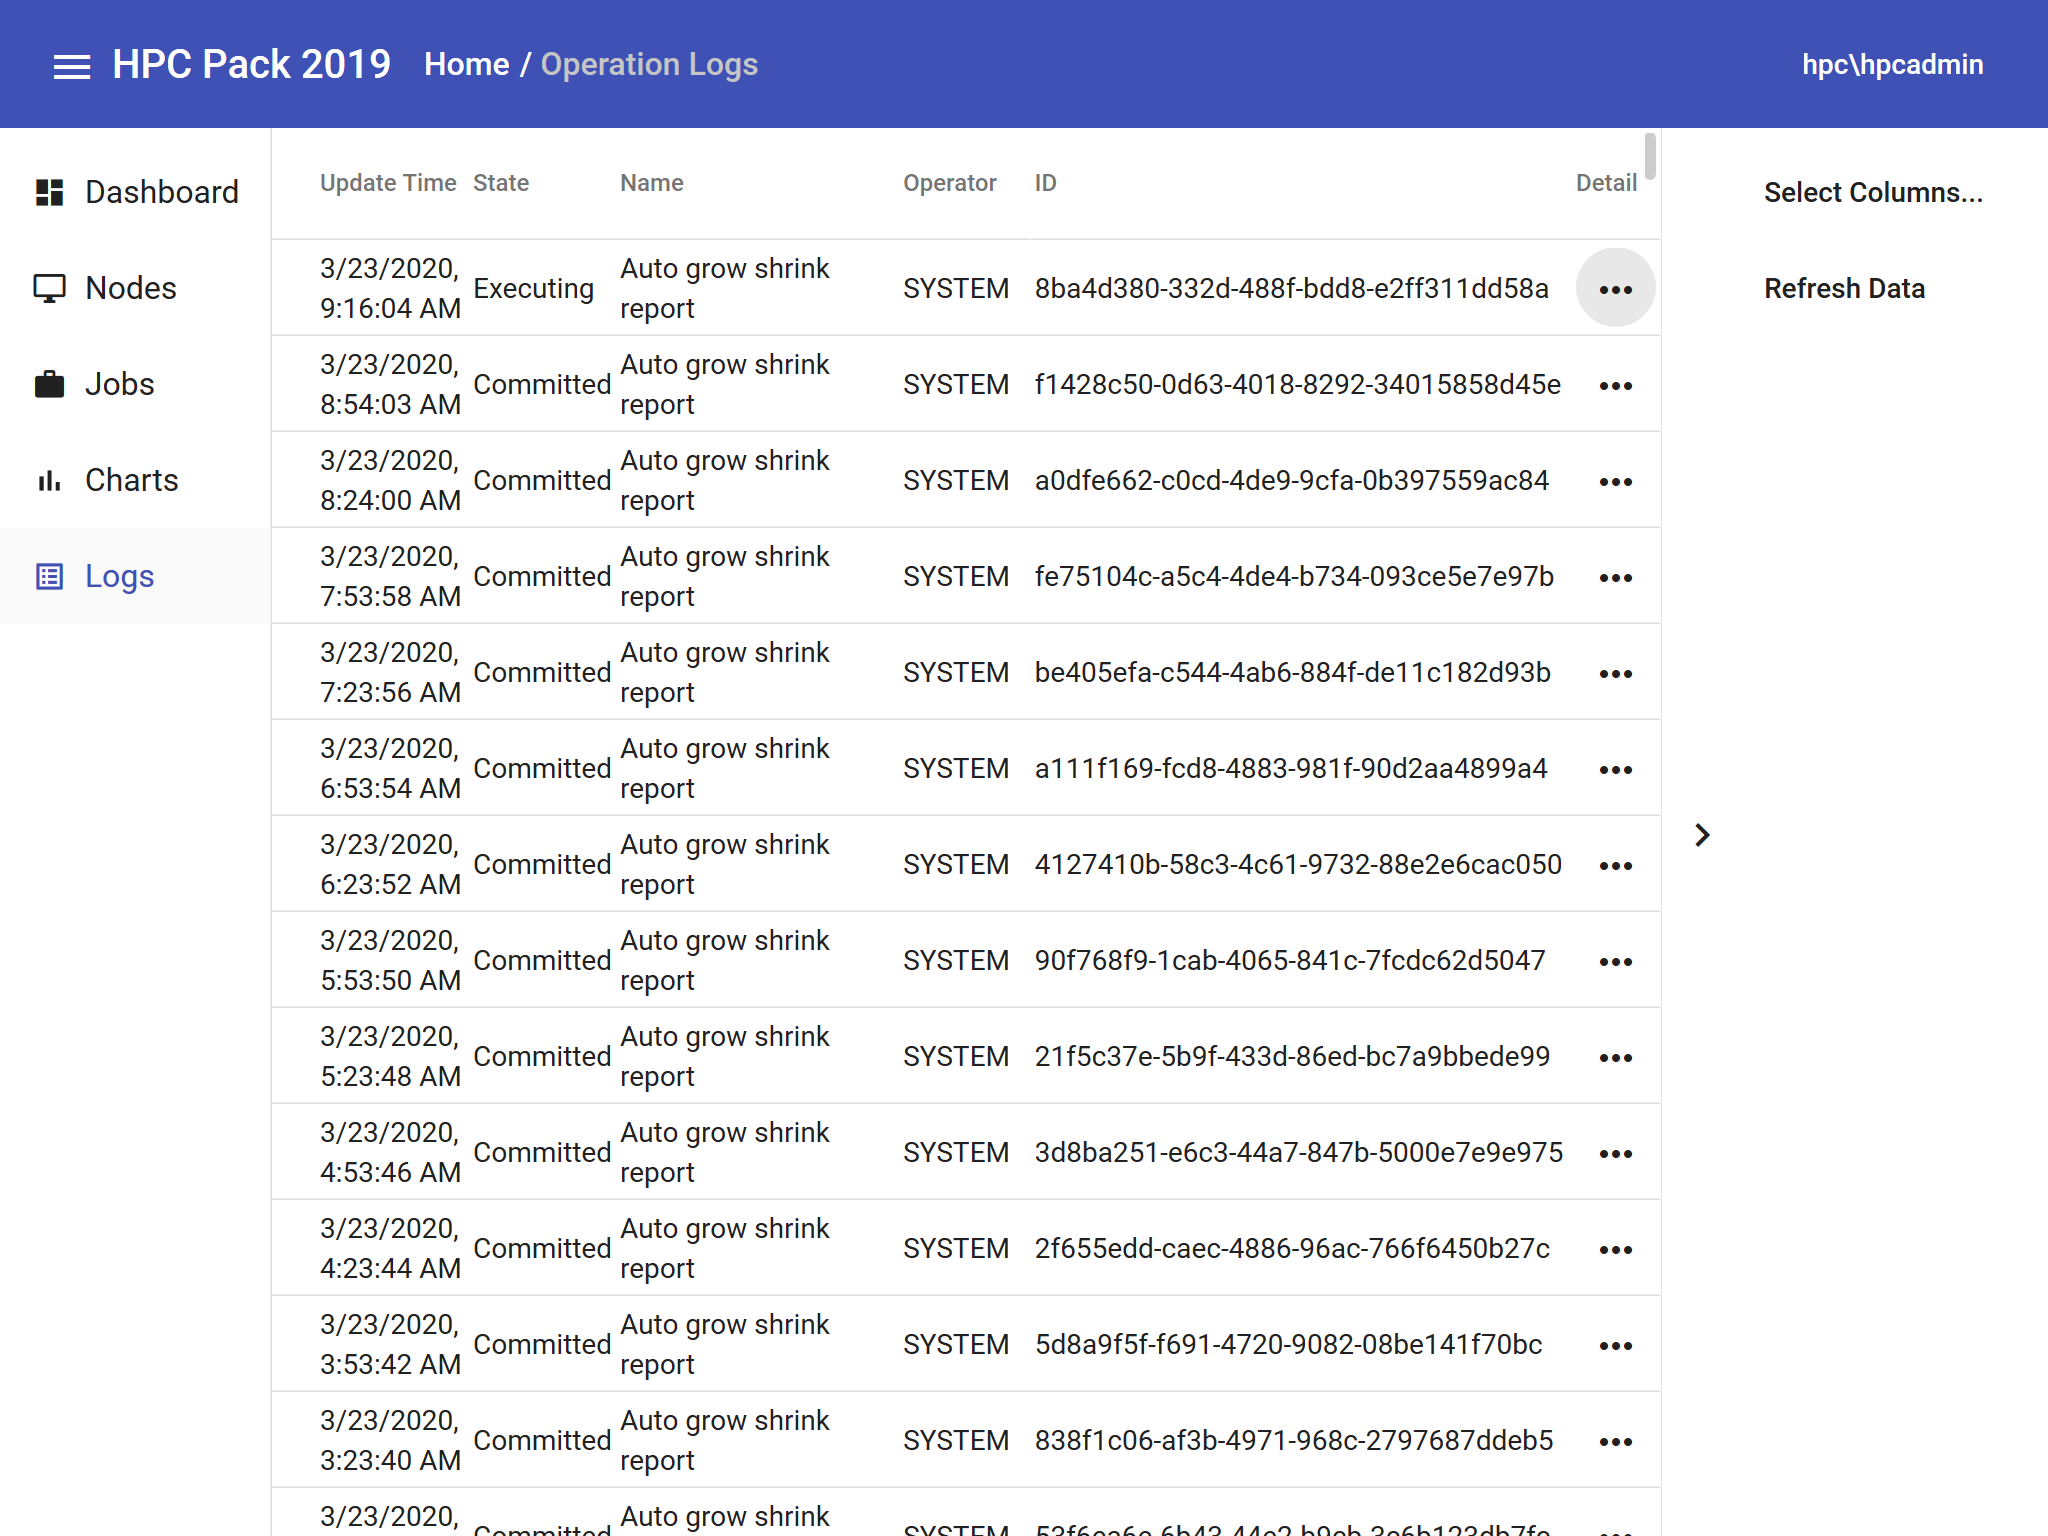Click the Refresh Data button
This screenshot has height=1536, width=2048.
[1843, 288]
